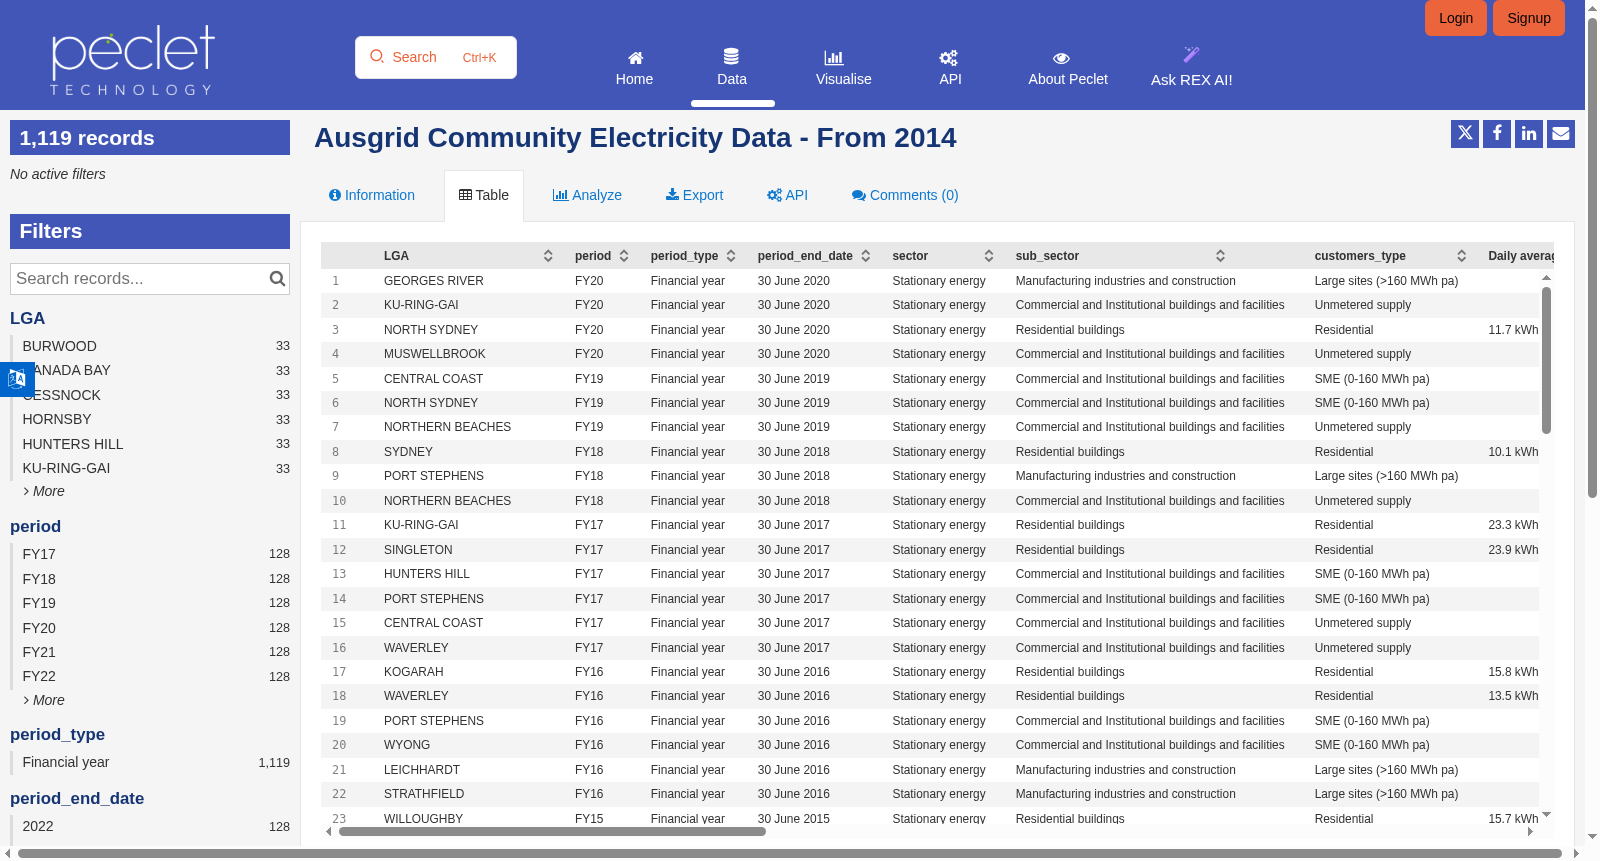1600x861 pixels.
Task: Share dataset on Facebook
Action: point(1497,133)
